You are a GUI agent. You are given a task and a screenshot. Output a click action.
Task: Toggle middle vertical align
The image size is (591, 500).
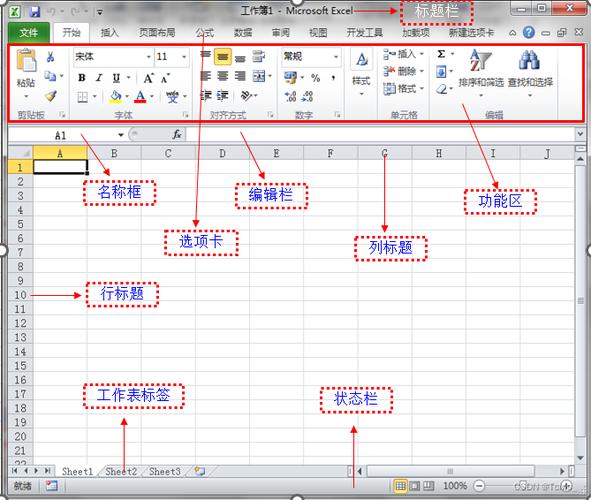pos(223,57)
